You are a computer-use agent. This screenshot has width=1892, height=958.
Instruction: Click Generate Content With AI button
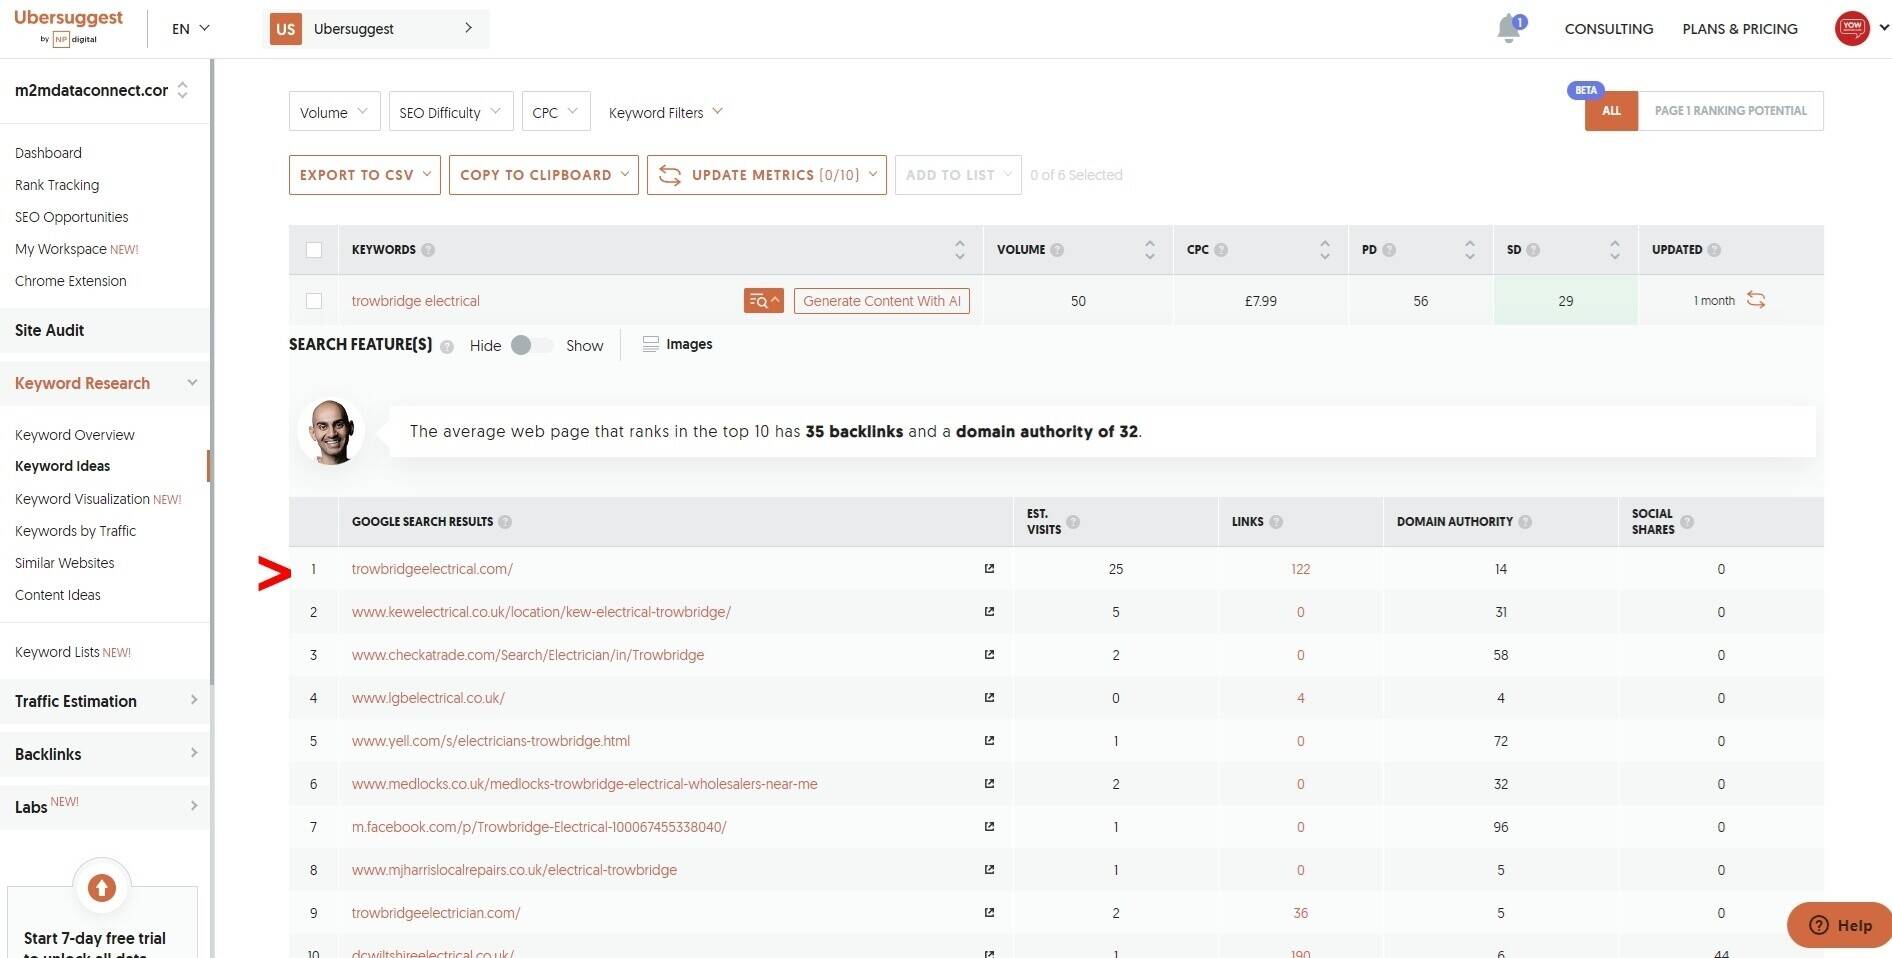tap(881, 301)
